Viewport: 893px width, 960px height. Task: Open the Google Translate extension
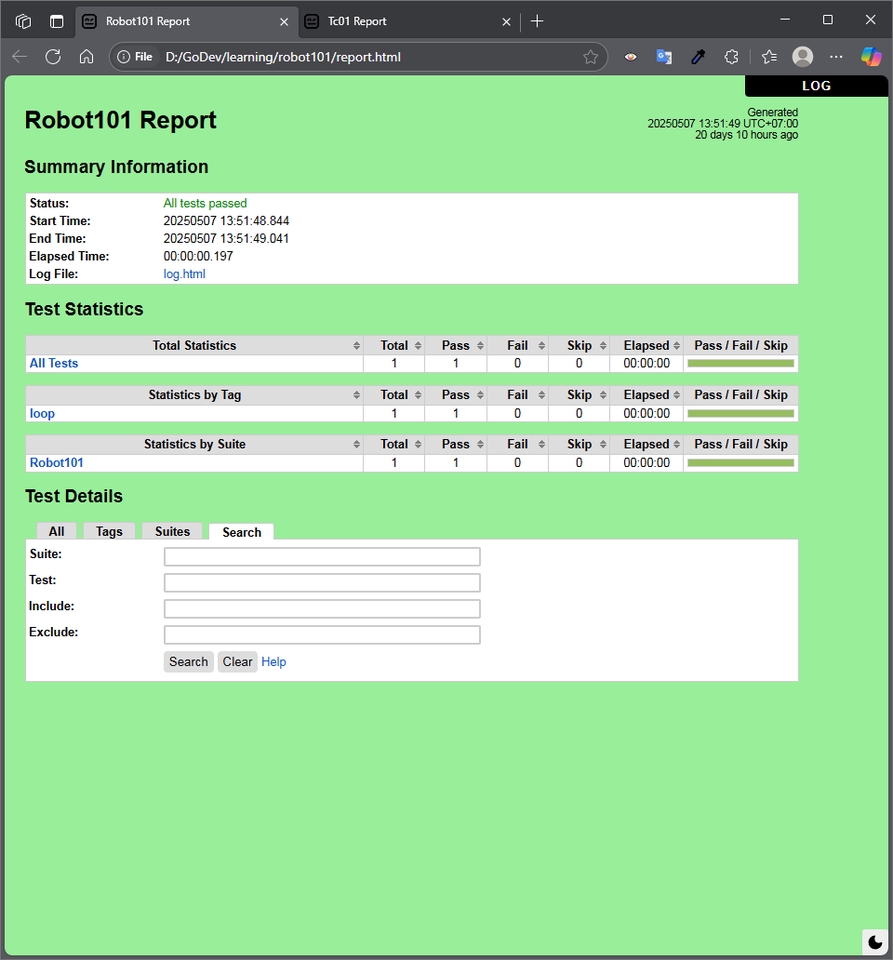click(x=664, y=57)
